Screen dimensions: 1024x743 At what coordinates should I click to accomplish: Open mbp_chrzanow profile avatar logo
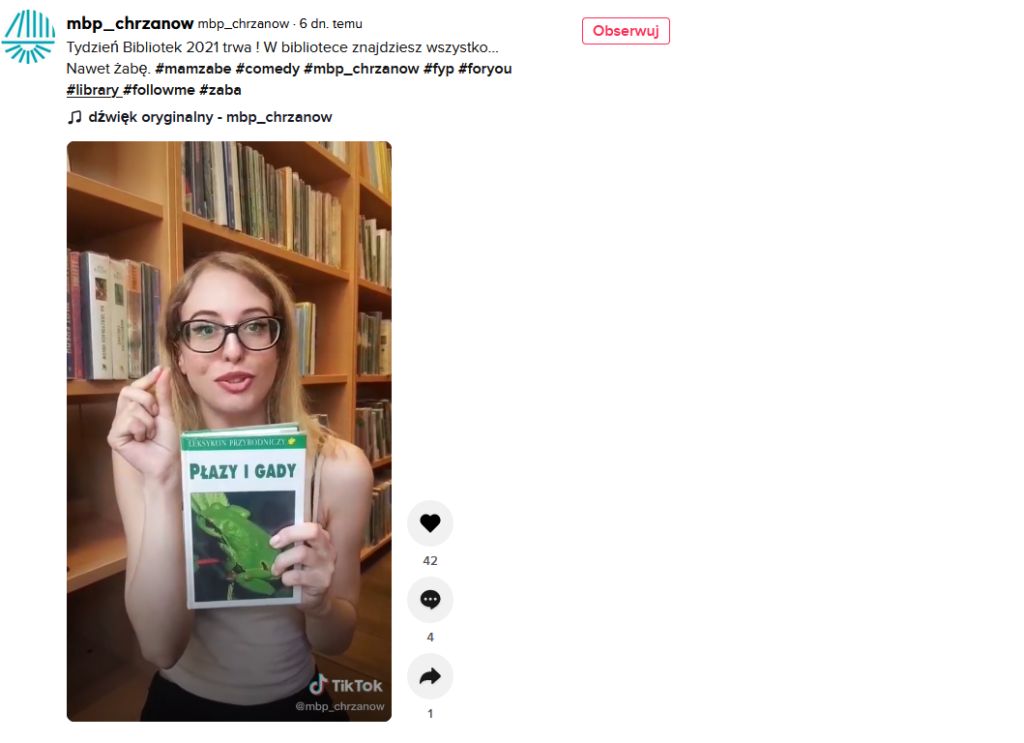[x=28, y=37]
